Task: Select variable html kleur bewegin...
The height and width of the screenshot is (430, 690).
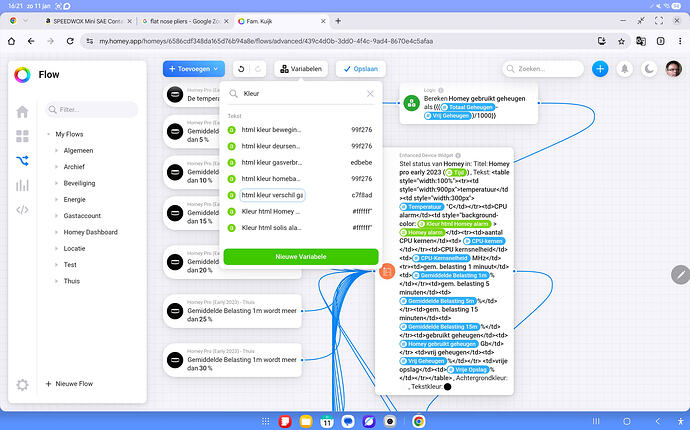Action: [x=301, y=130]
